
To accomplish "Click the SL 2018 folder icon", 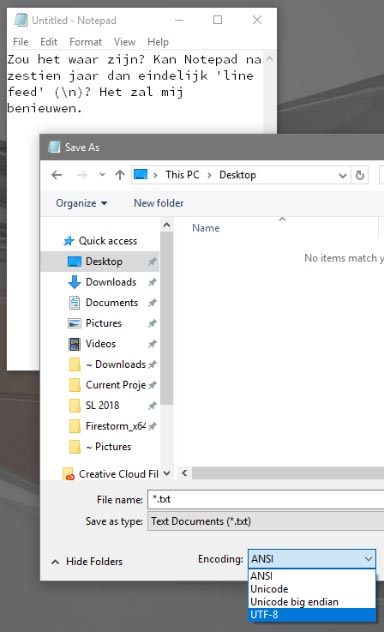I will (x=75, y=405).
